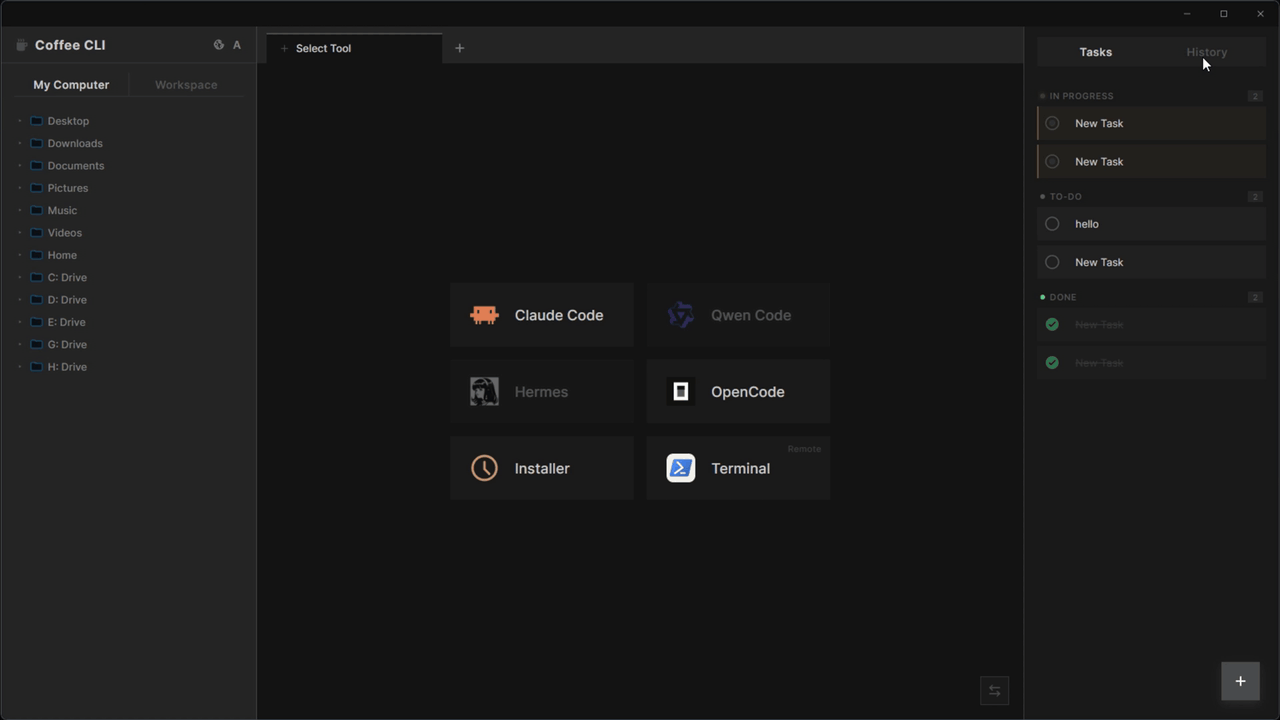
Task: Click the "hello" task text
Action: (1087, 224)
